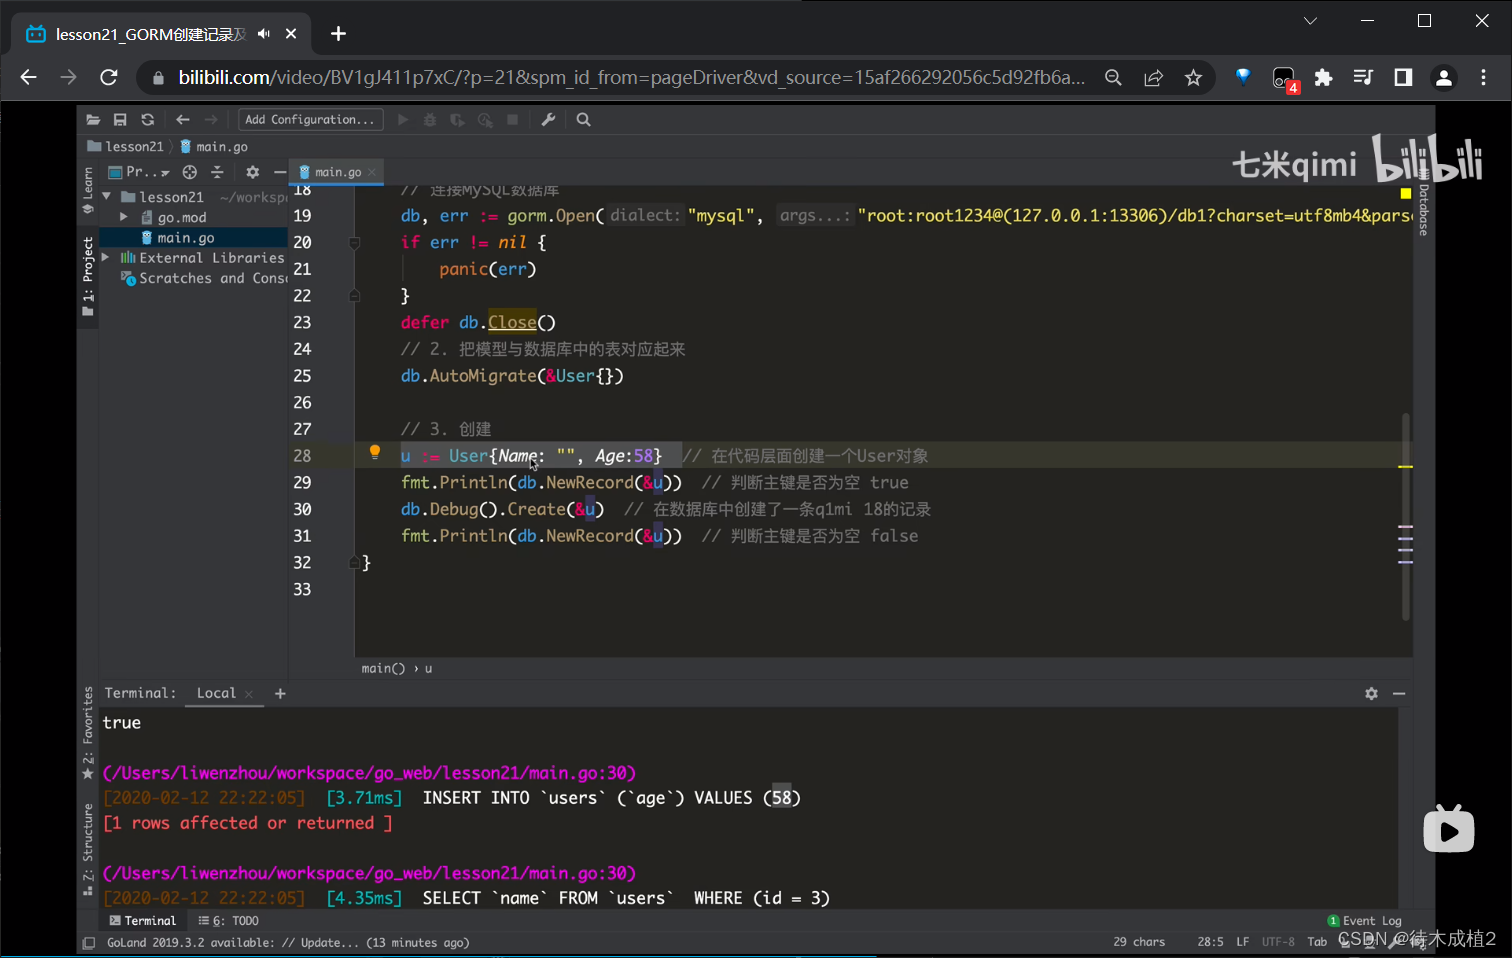Select main.go in the project tree
Screen dimensions: 1512x958
click(185, 238)
